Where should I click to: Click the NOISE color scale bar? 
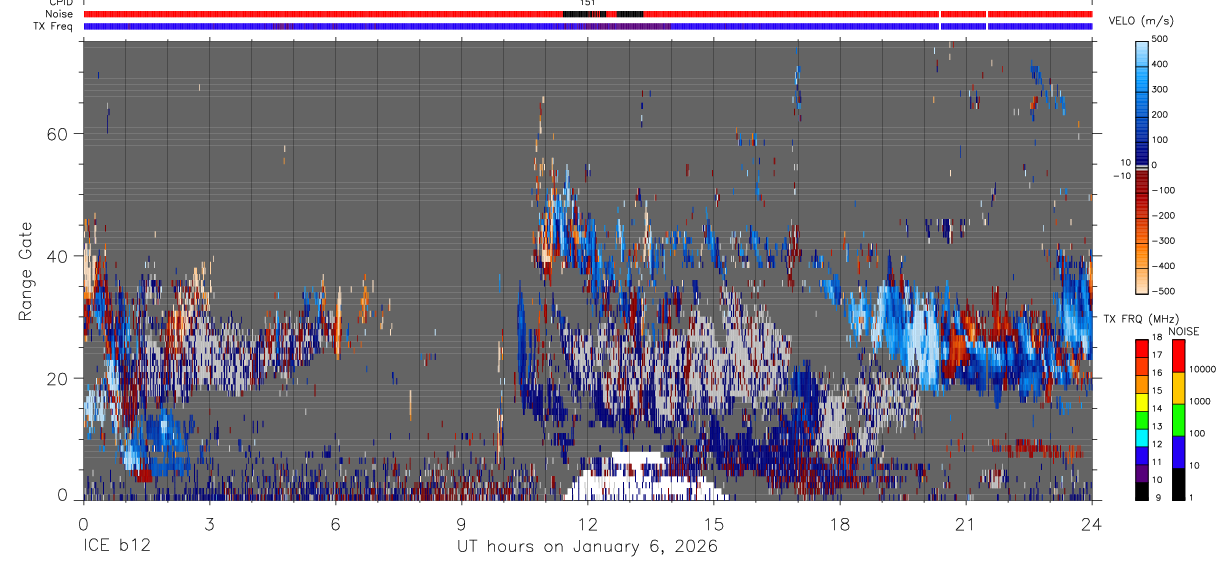coord(1179,418)
